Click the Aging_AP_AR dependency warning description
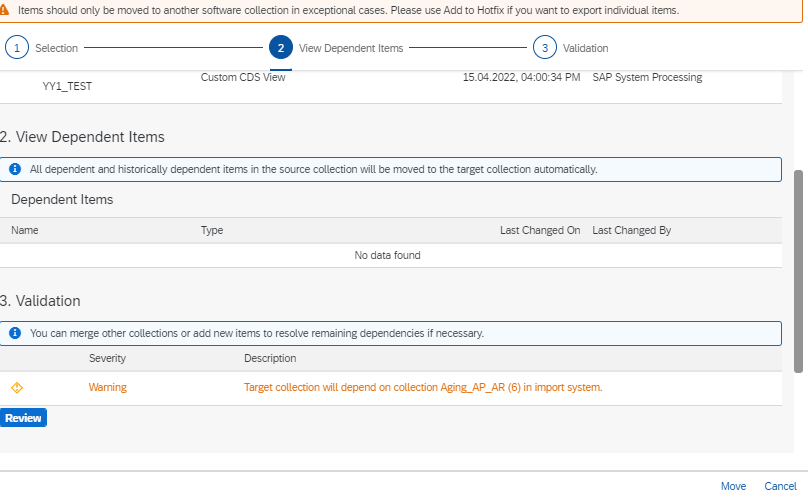 [423, 387]
